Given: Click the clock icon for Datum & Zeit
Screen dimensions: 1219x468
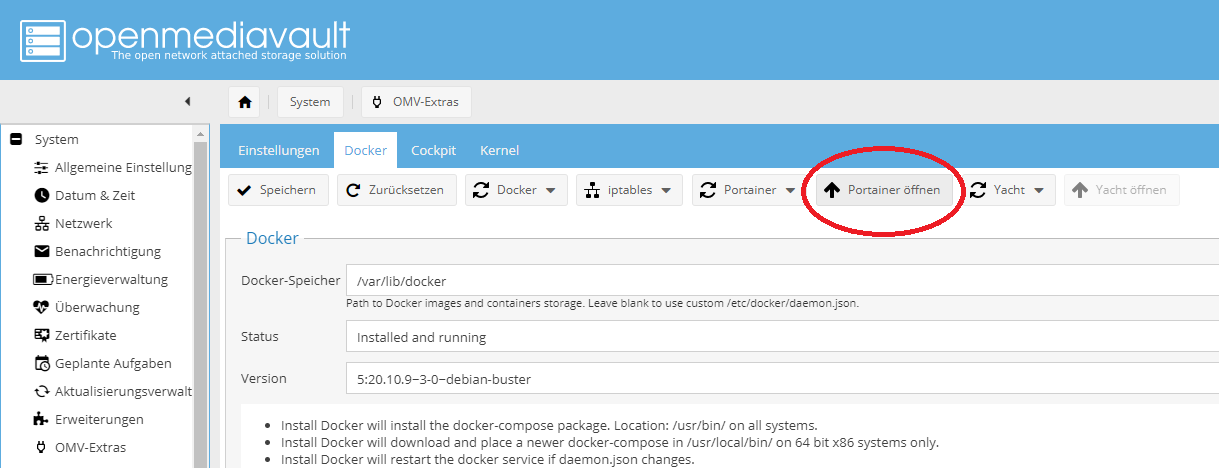Looking at the screenshot, I should 41,195.
